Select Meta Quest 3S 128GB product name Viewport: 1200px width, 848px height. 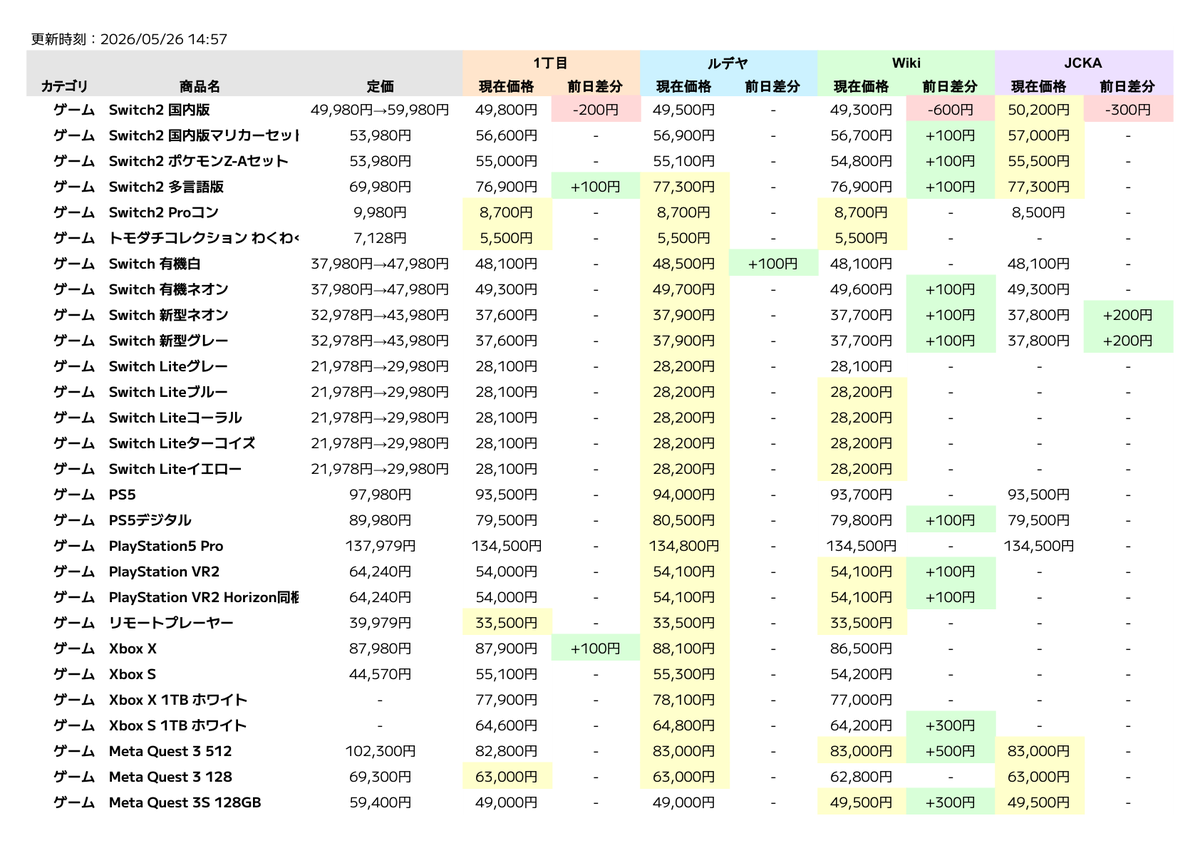coord(185,802)
